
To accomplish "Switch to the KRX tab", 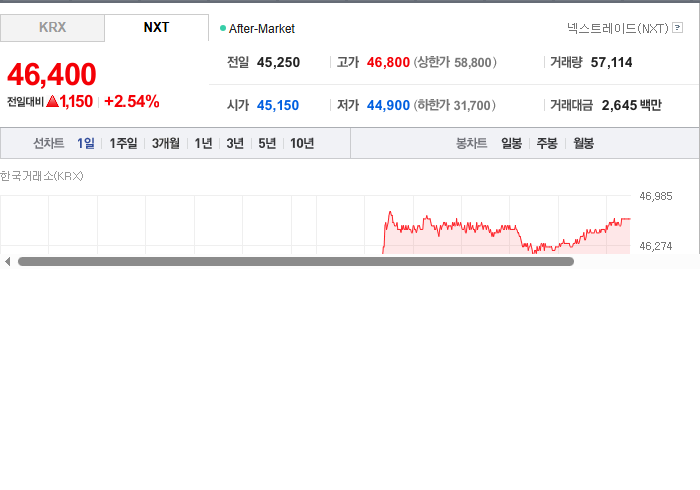I will click(x=52, y=28).
